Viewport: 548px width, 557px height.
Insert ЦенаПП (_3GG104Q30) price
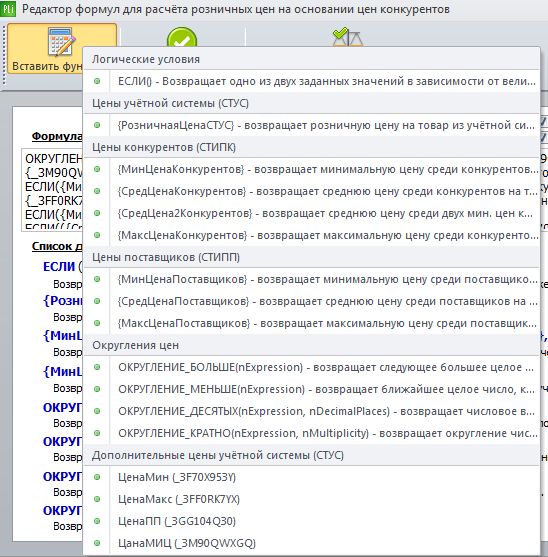[311, 521]
